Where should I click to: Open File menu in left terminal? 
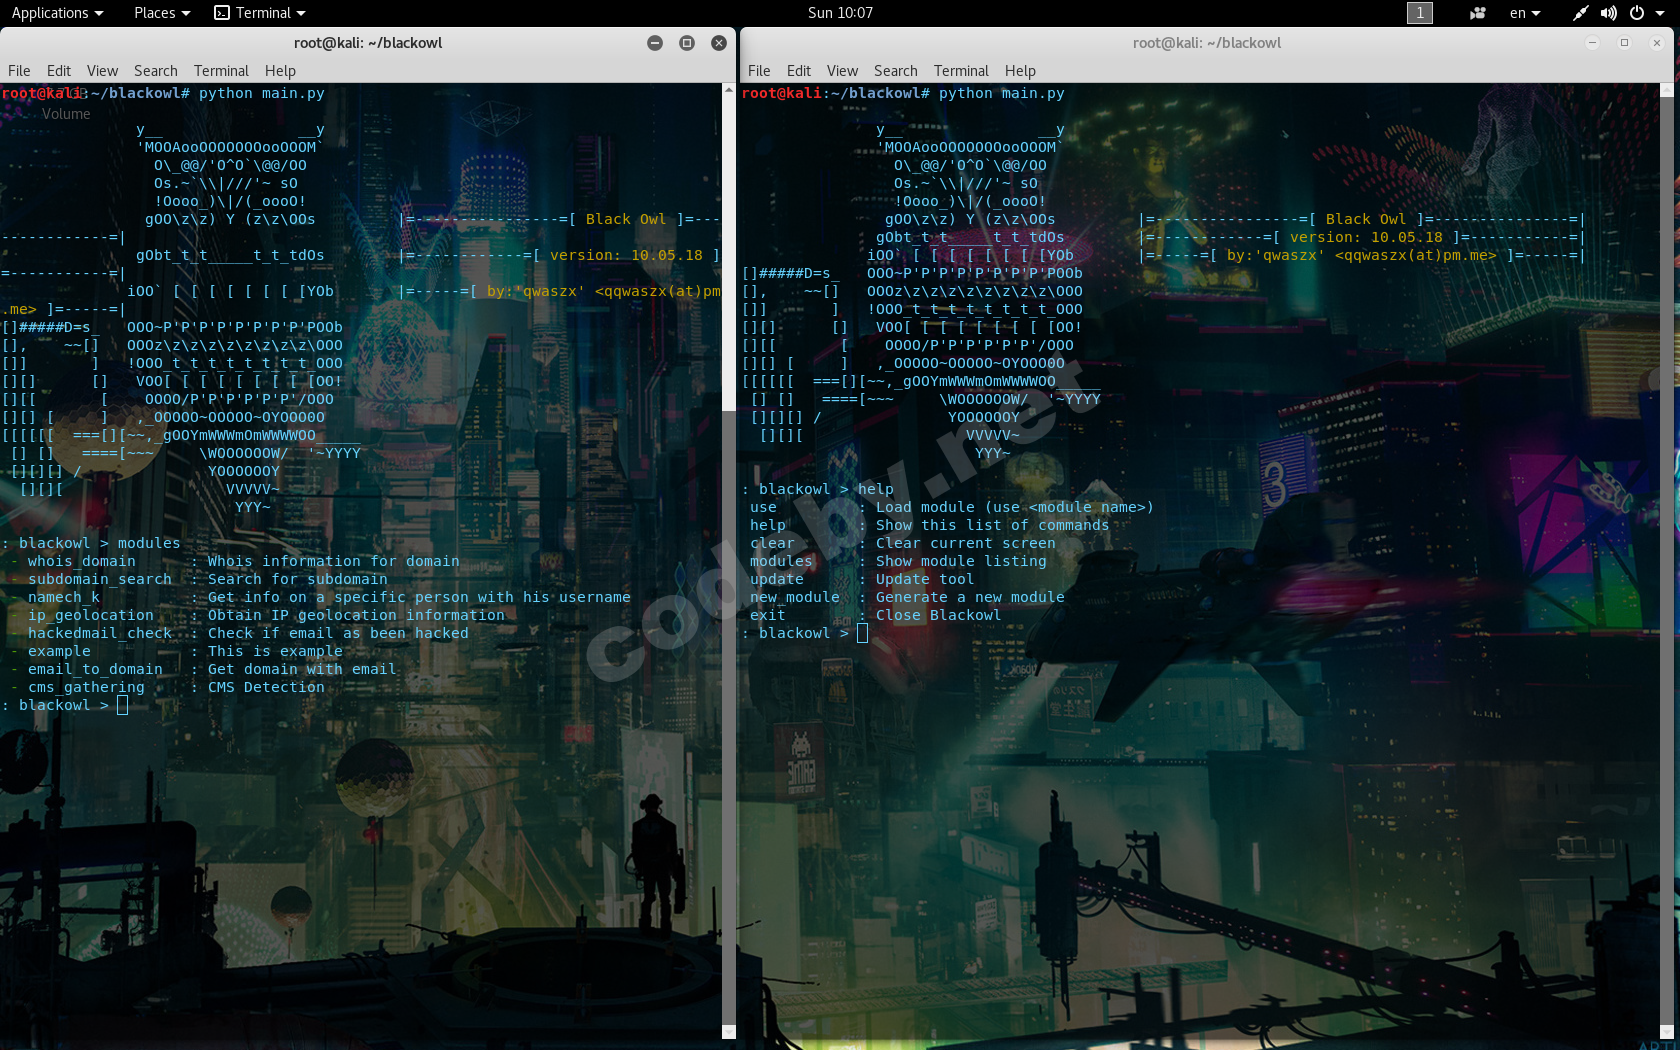coord(19,71)
